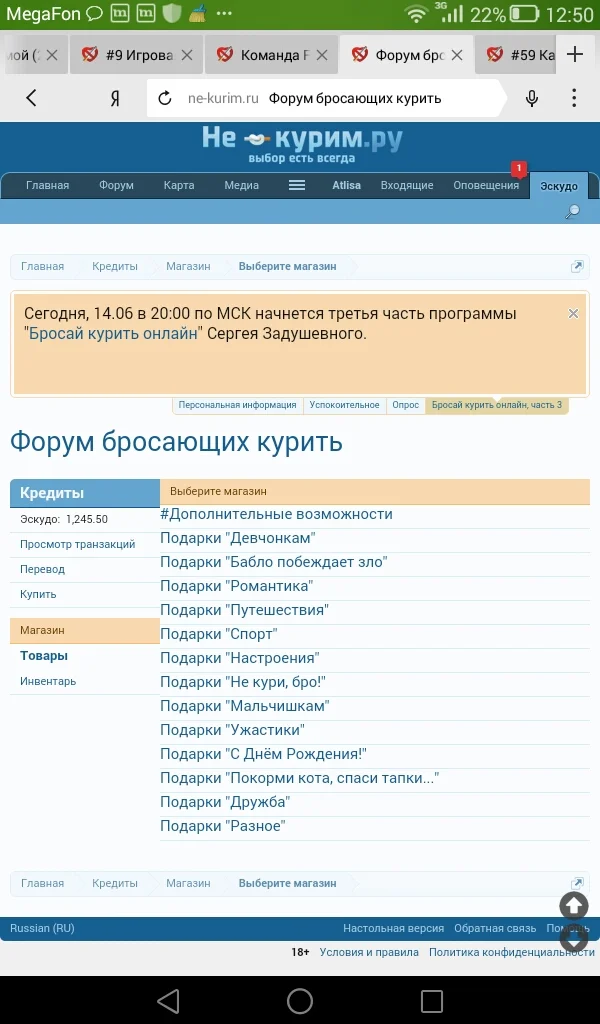Image resolution: width=600 pixels, height=1024 pixels.
Task: Open the hamburger menu in forum navbar
Action: click(297, 185)
